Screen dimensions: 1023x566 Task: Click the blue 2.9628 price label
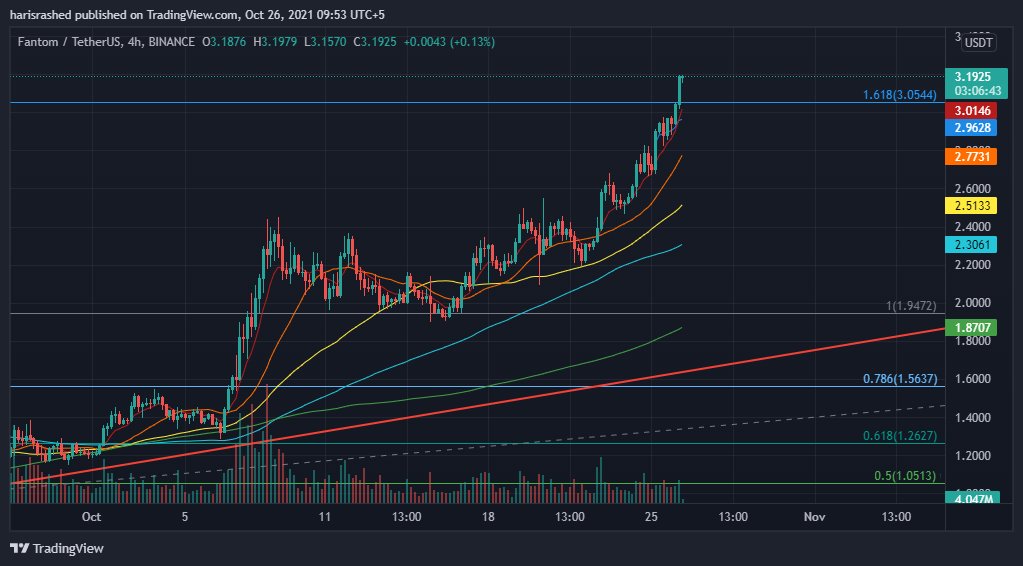point(972,128)
